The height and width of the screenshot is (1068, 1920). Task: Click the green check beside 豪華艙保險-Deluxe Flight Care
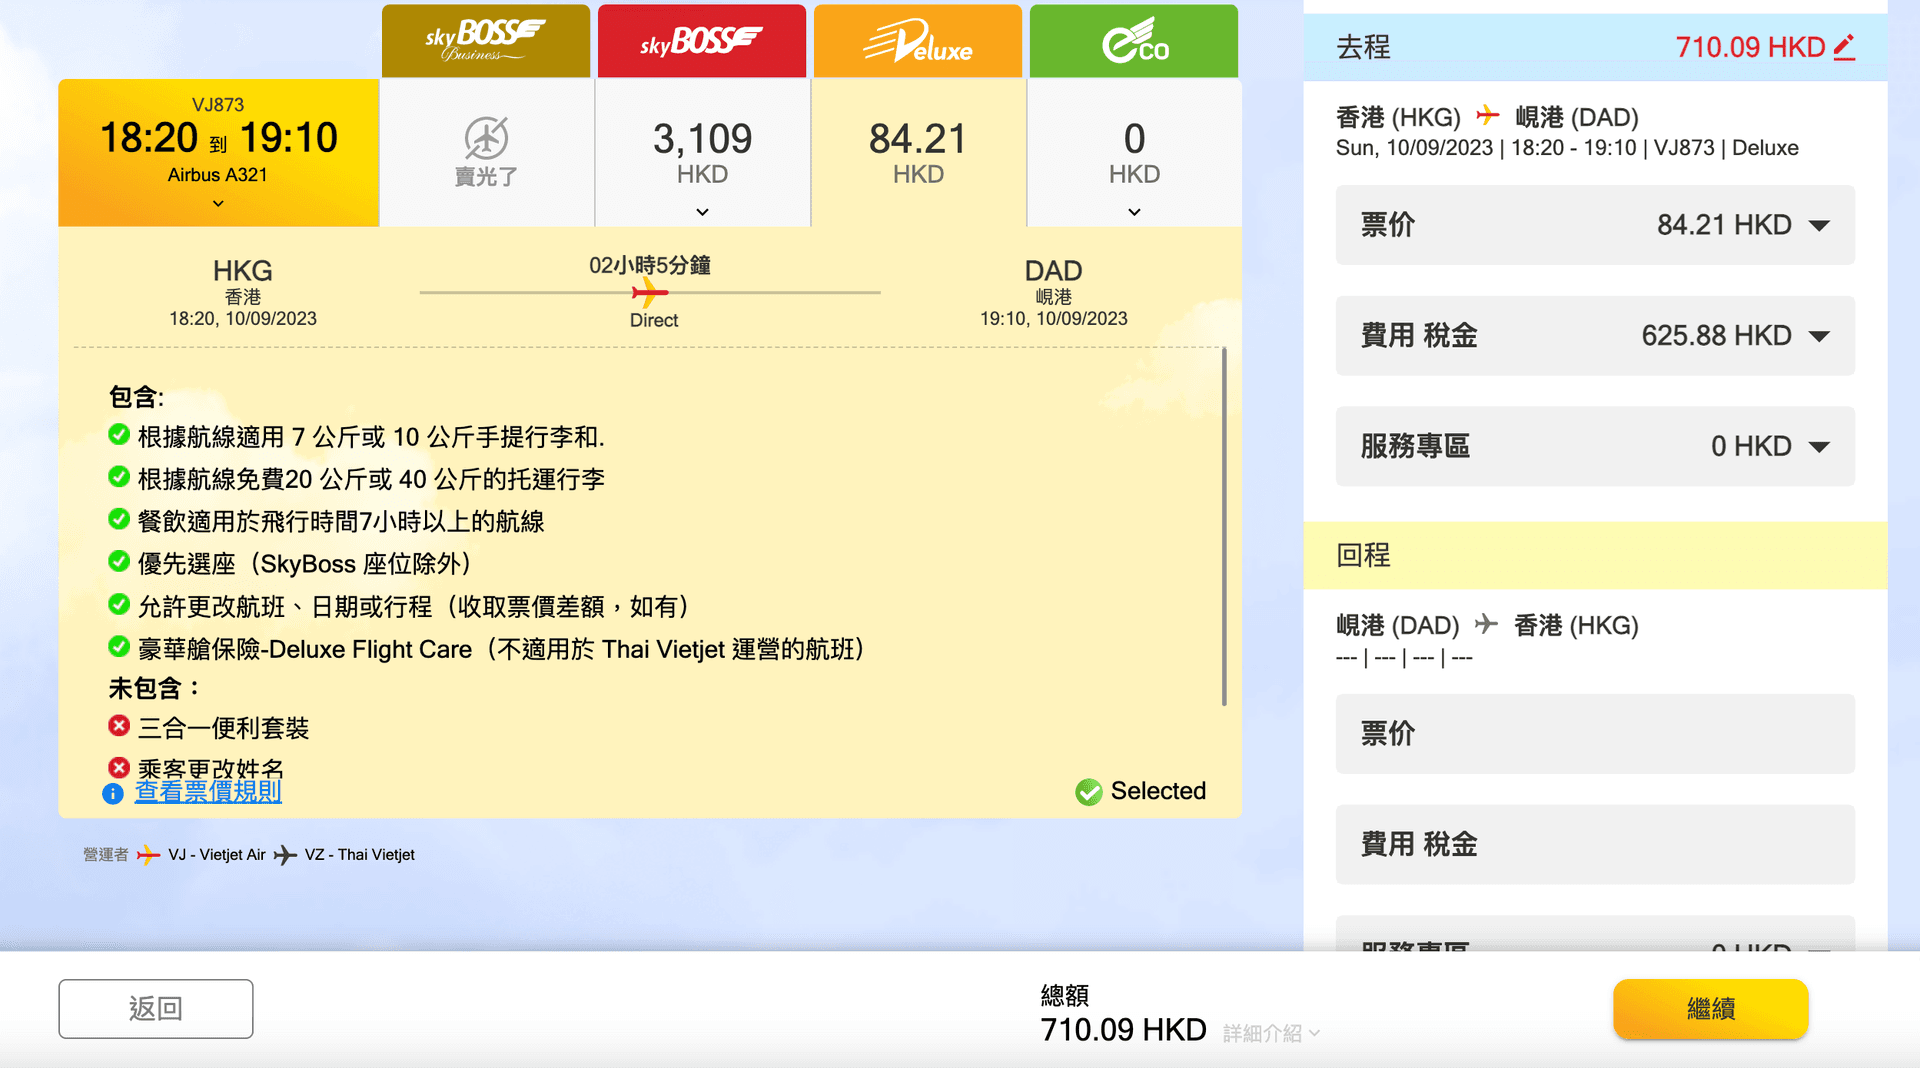tap(119, 647)
